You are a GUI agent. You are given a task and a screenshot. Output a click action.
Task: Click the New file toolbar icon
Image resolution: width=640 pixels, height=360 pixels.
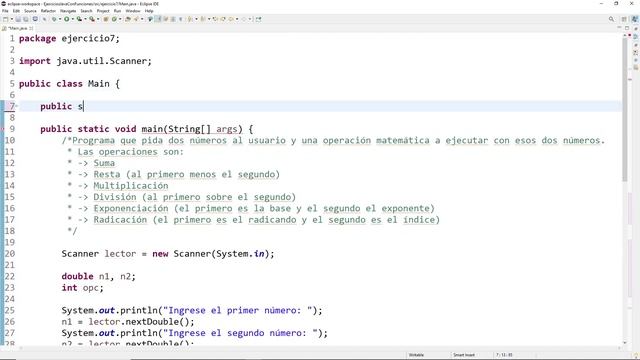click(5, 19)
